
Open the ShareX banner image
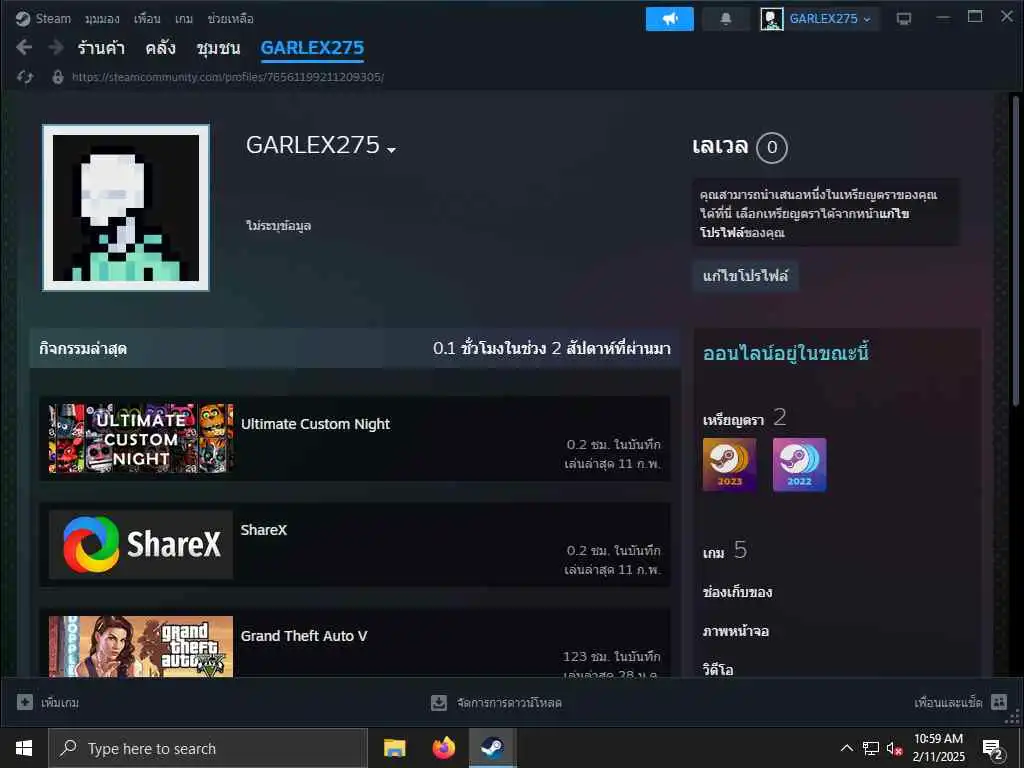point(140,544)
